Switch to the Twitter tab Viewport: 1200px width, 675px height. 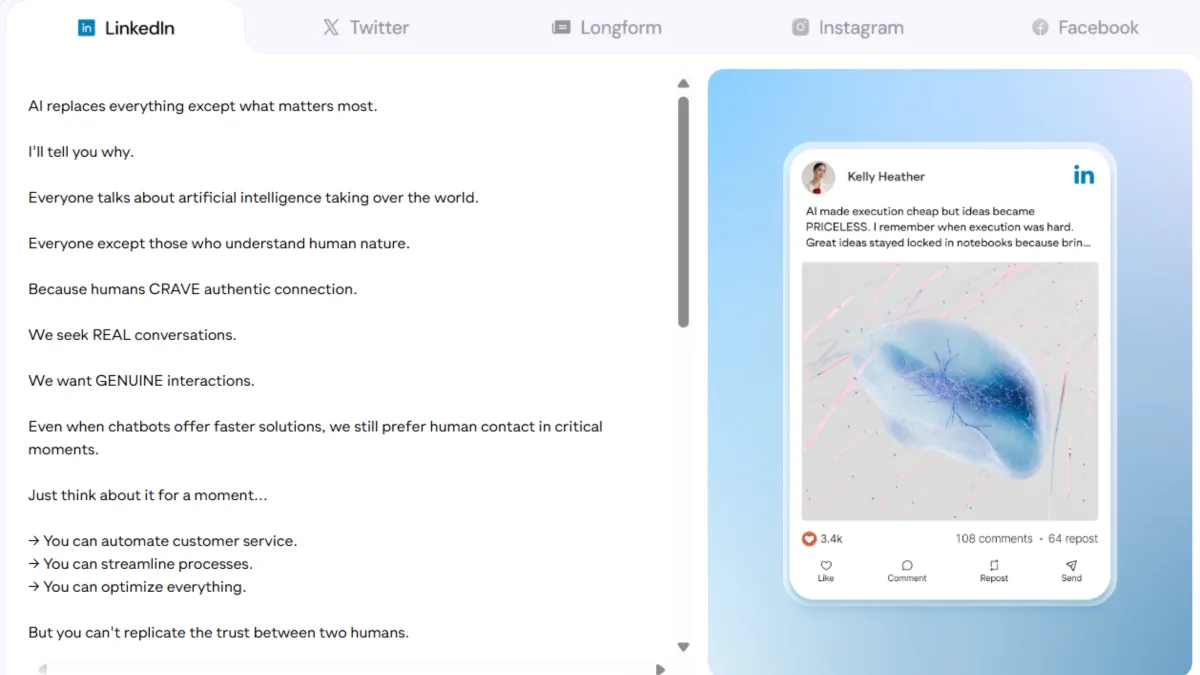[x=365, y=28]
